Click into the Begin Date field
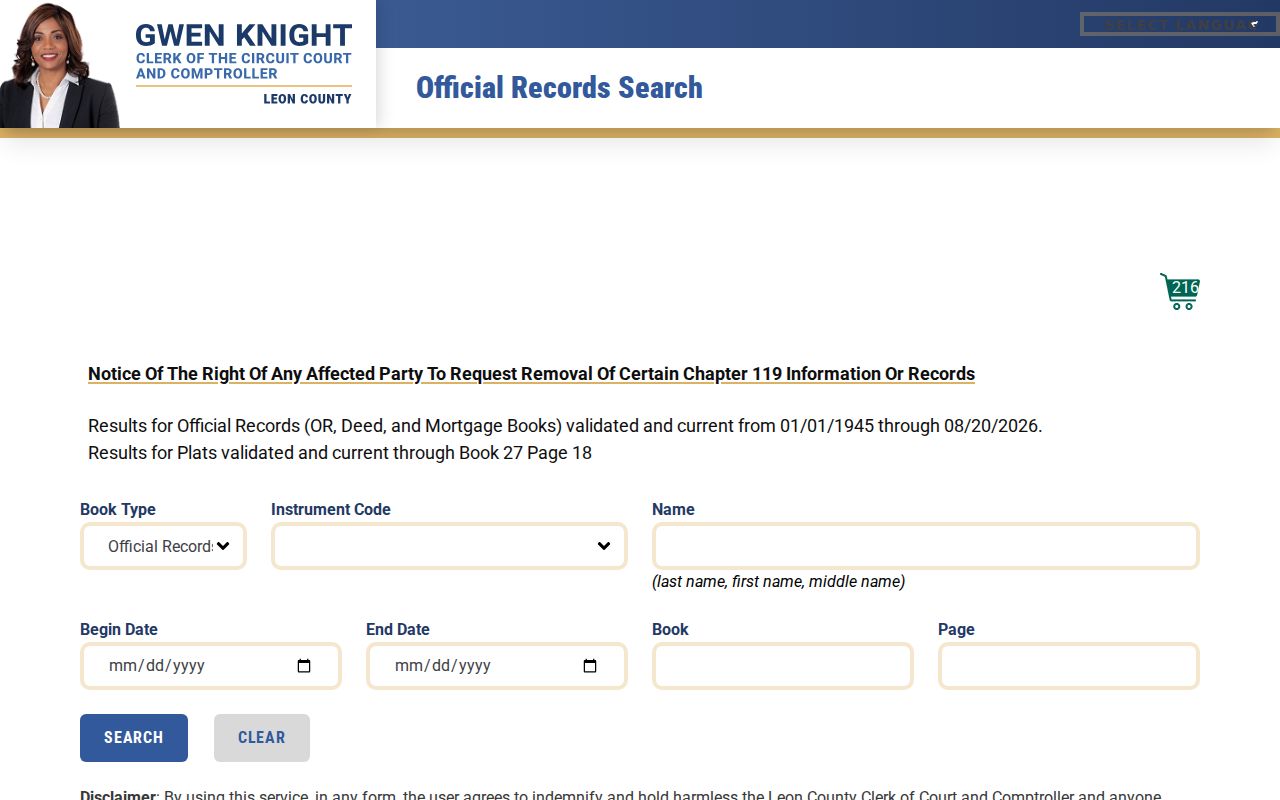1280x800 pixels. (x=211, y=666)
